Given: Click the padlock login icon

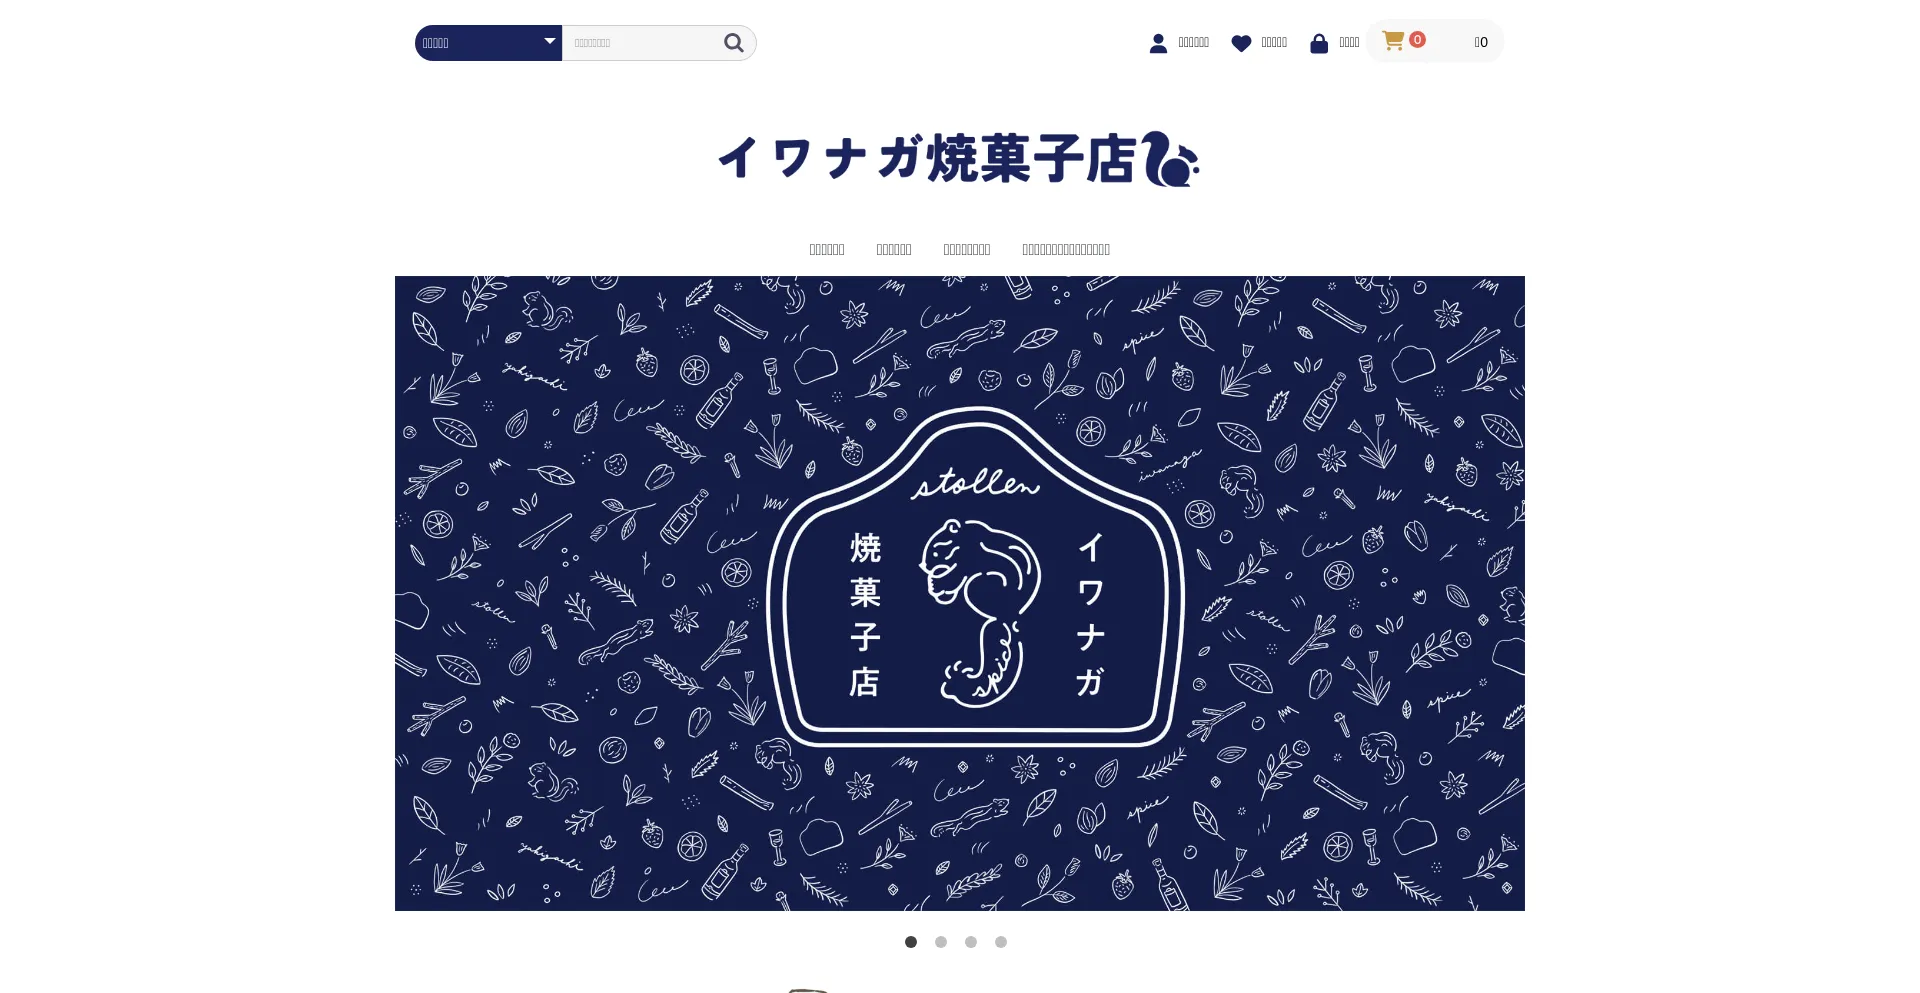Looking at the screenshot, I should (x=1319, y=43).
